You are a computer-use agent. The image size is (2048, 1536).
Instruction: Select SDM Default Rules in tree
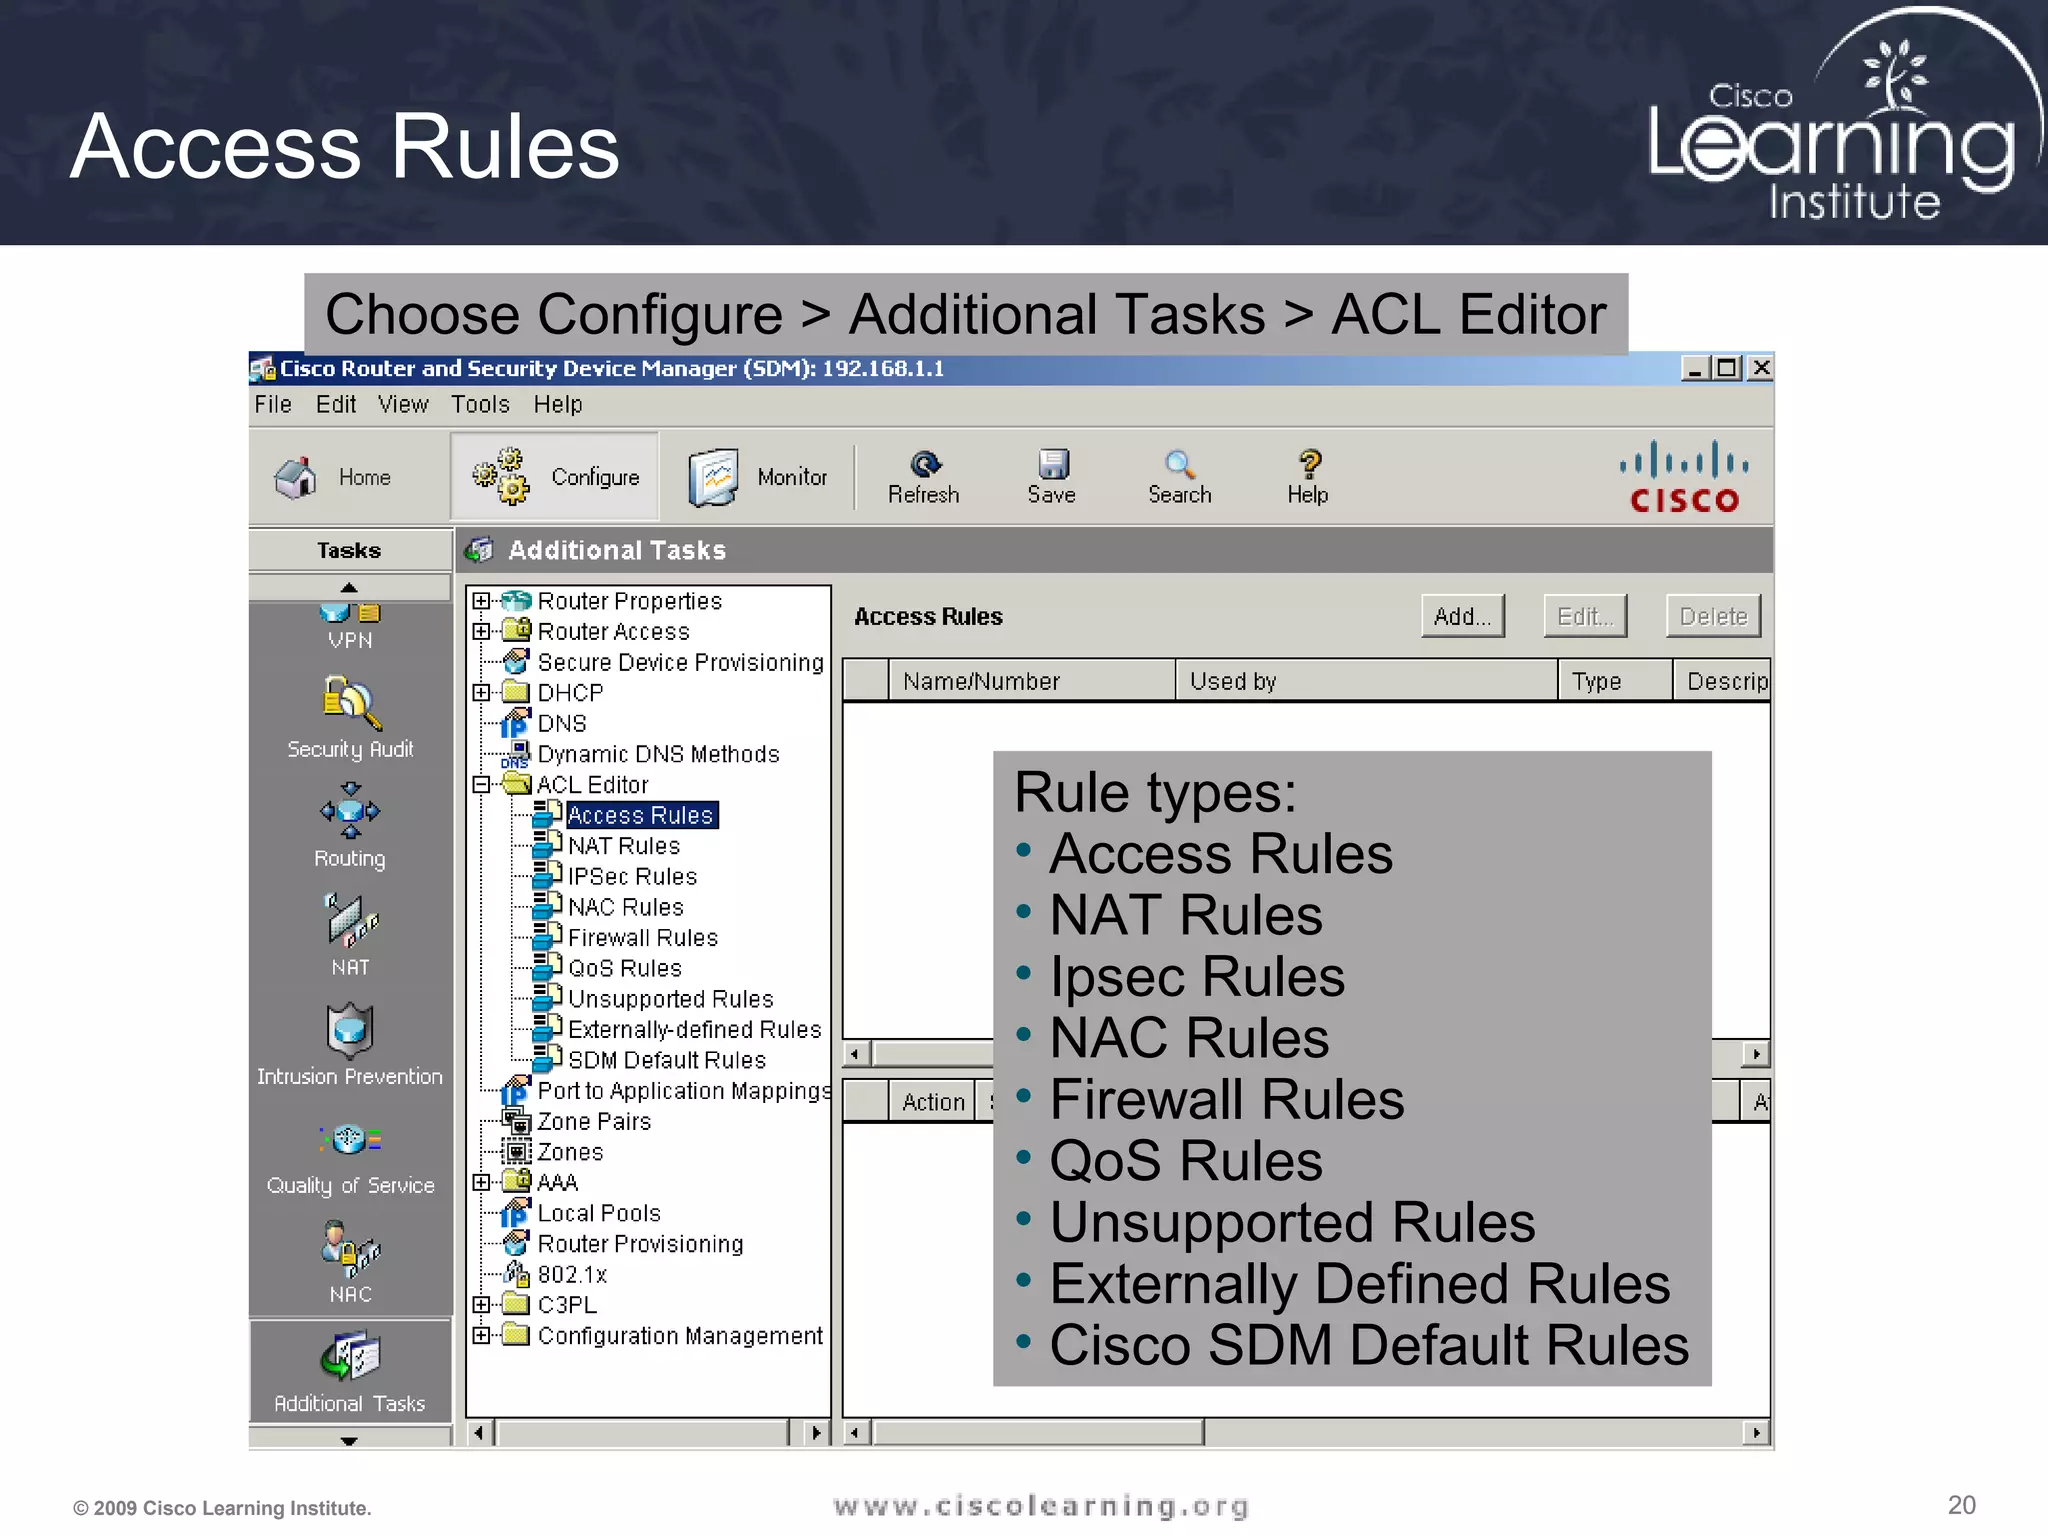[x=667, y=1060]
